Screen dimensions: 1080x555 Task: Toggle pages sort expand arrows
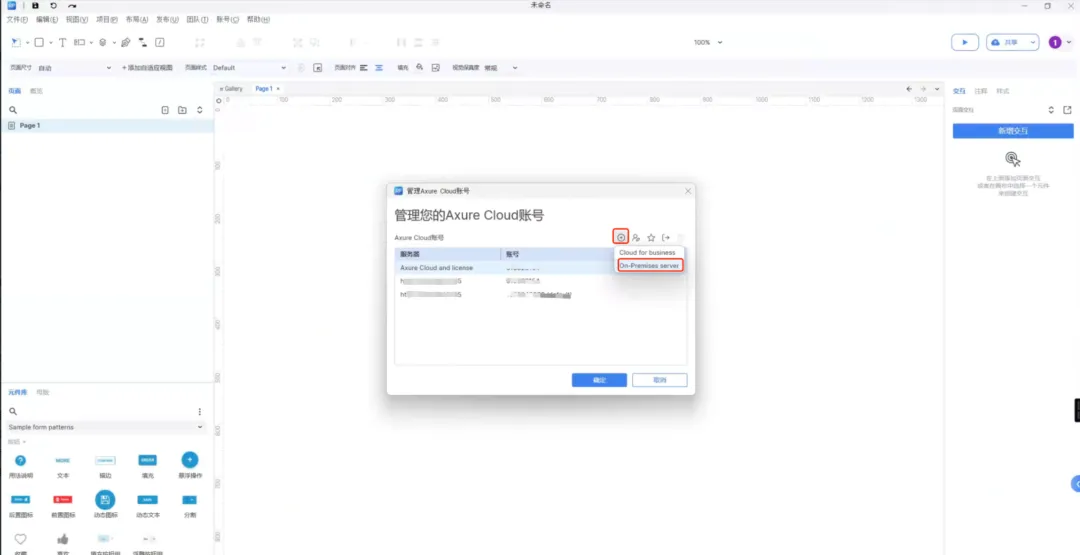pos(200,110)
